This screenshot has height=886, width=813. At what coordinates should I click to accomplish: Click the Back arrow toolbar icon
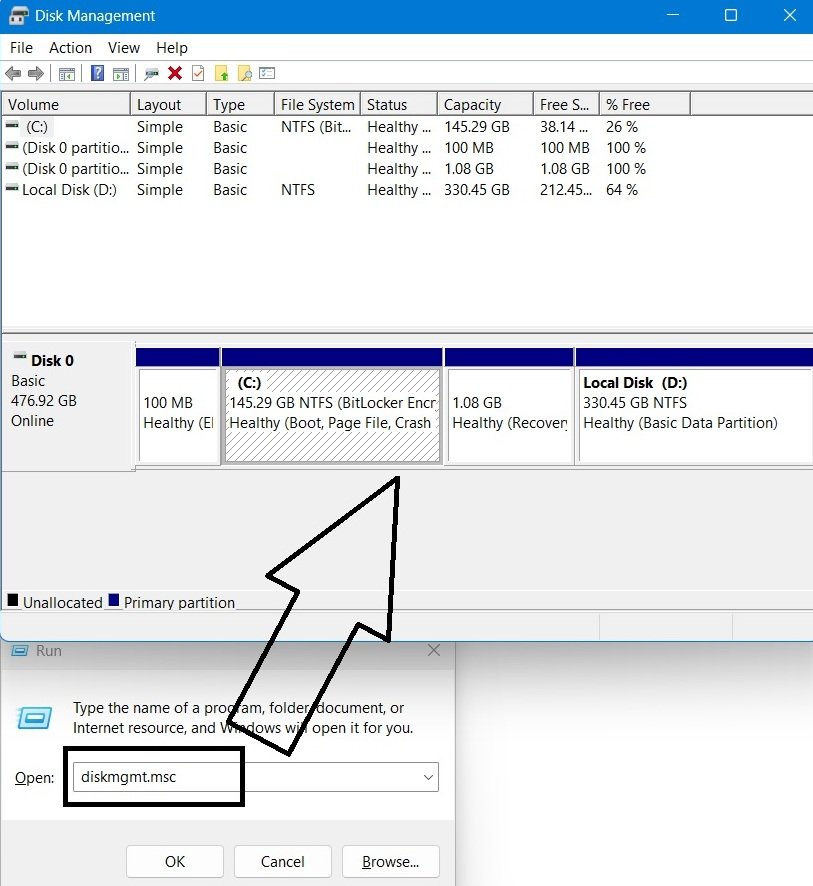coord(13,73)
